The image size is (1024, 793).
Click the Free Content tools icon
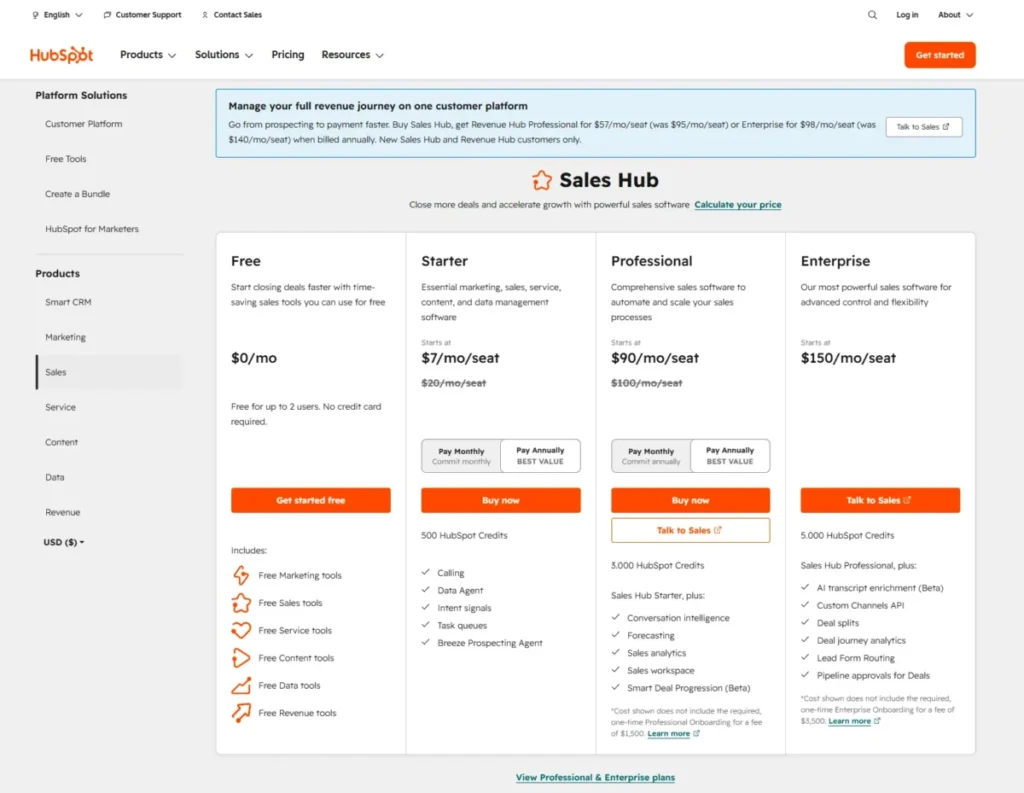241,658
